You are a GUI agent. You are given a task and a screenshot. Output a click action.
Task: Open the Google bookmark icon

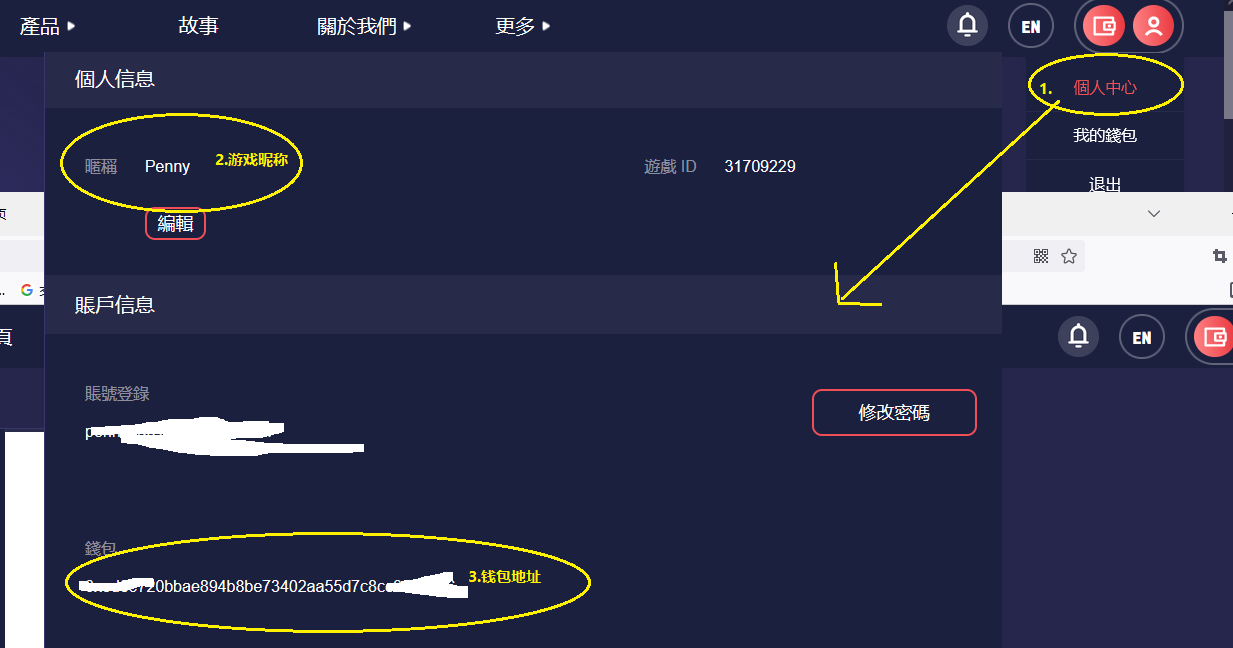point(27,290)
